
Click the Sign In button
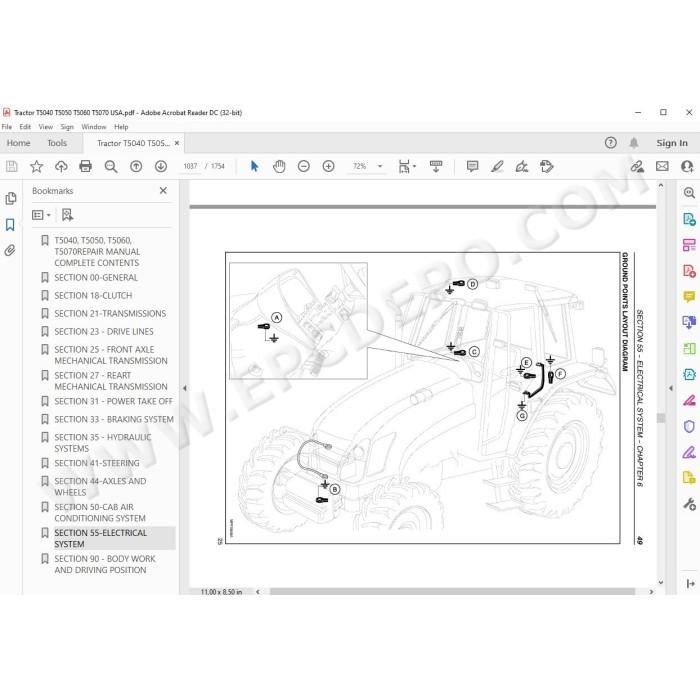click(672, 143)
